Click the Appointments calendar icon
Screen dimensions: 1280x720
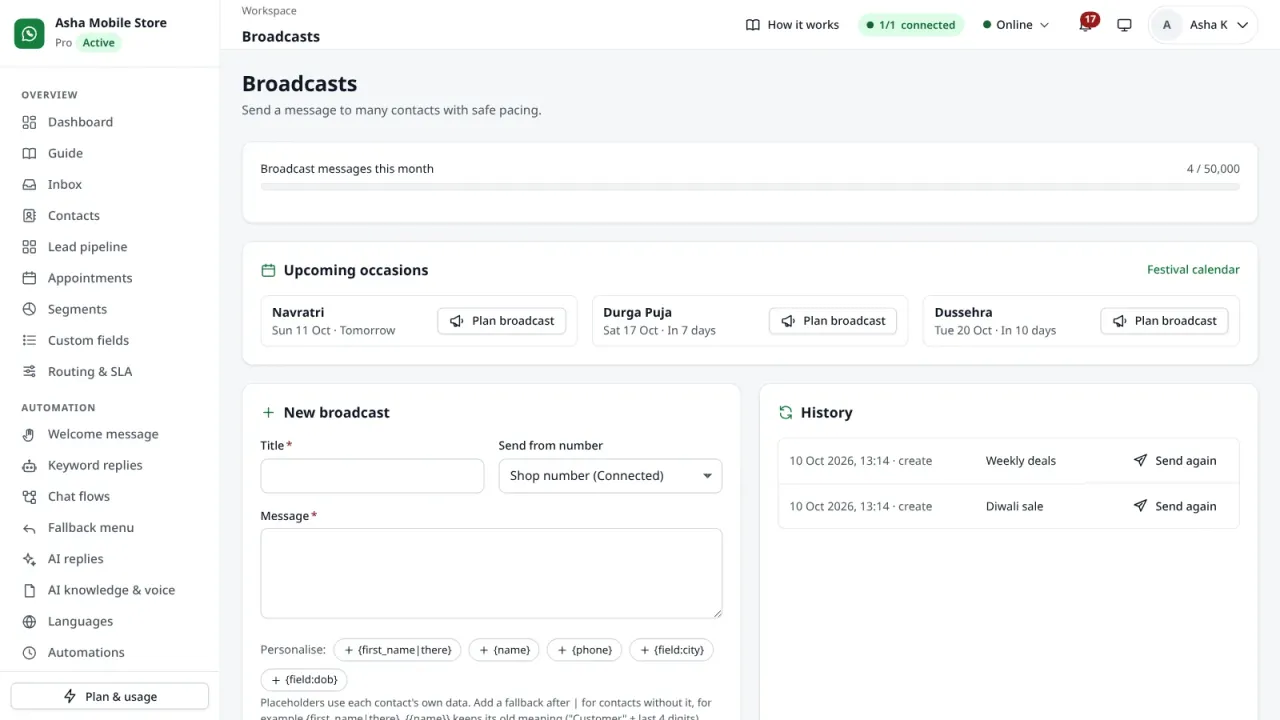click(29, 278)
